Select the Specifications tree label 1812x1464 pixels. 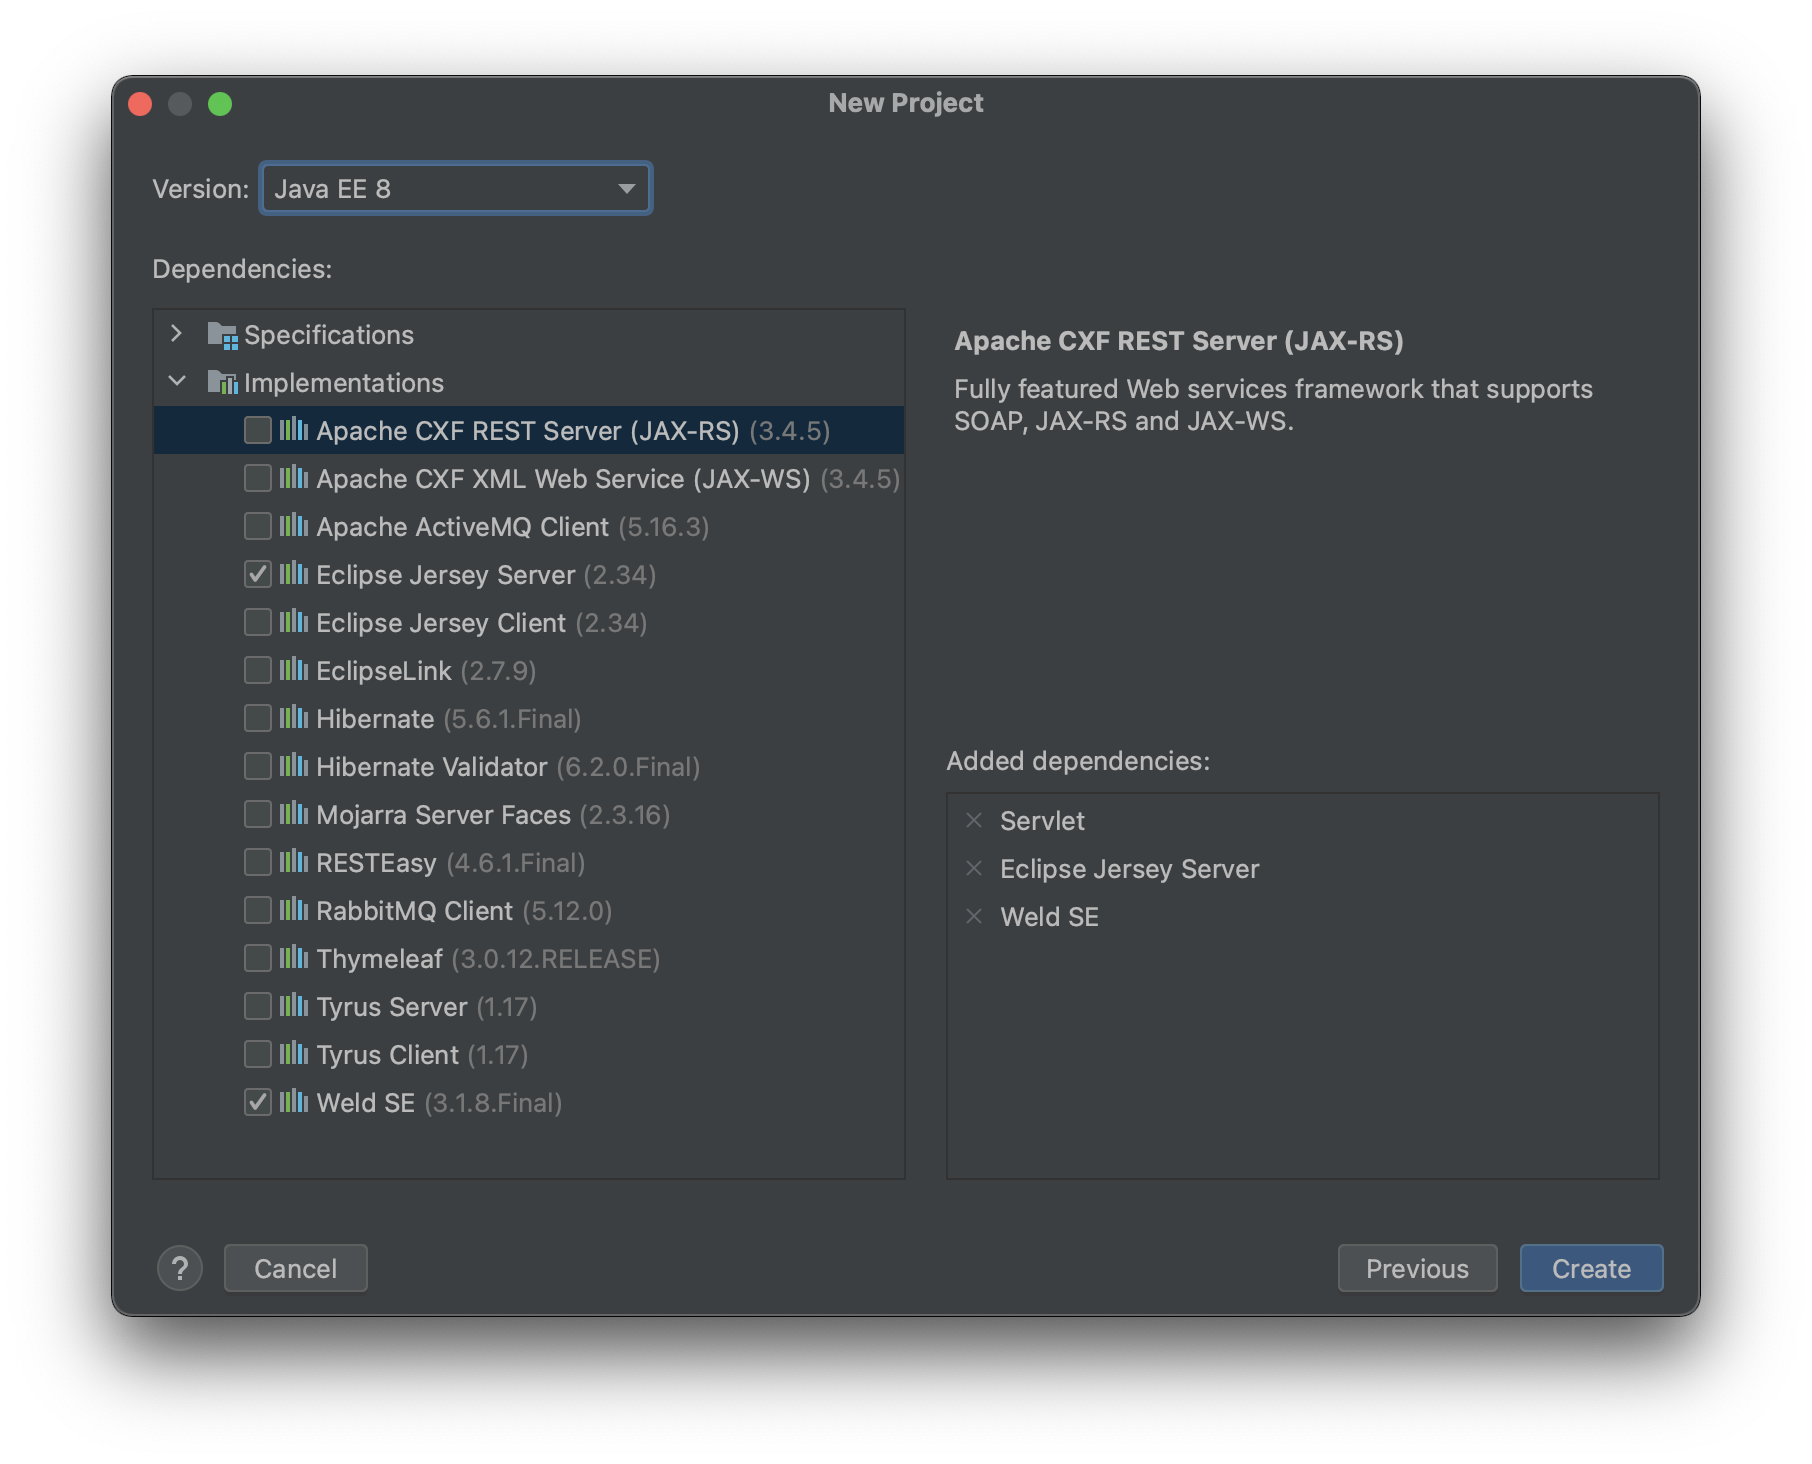point(329,335)
